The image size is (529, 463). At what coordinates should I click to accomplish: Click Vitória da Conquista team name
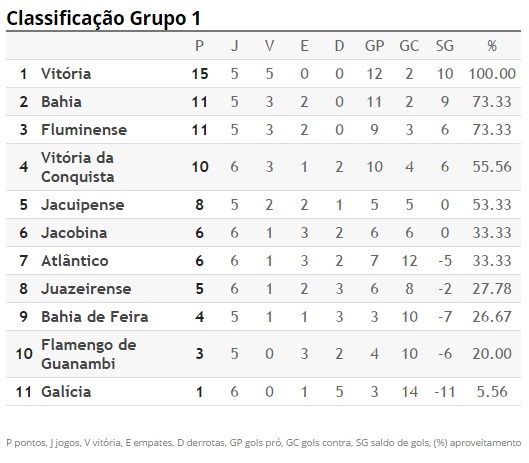pyautogui.click(x=78, y=167)
